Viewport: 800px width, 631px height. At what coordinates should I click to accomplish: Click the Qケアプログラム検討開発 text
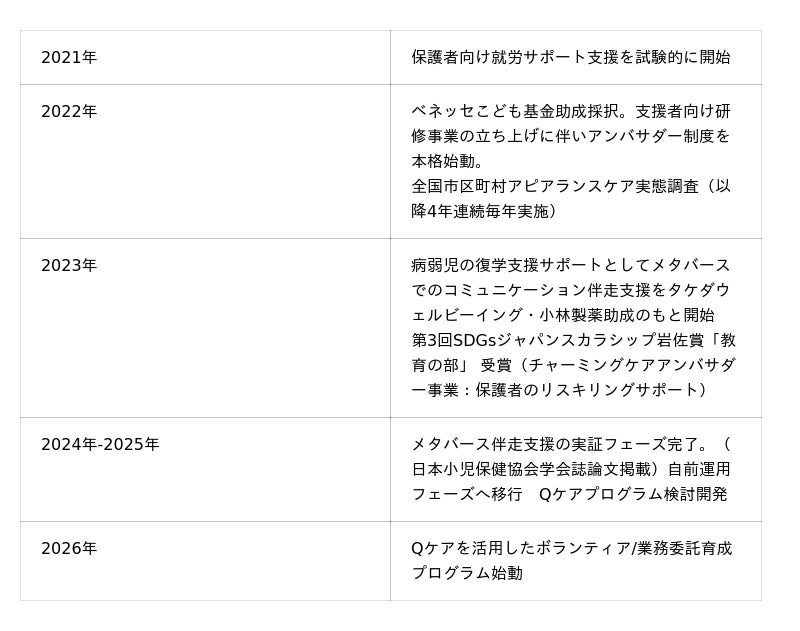coord(633,494)
